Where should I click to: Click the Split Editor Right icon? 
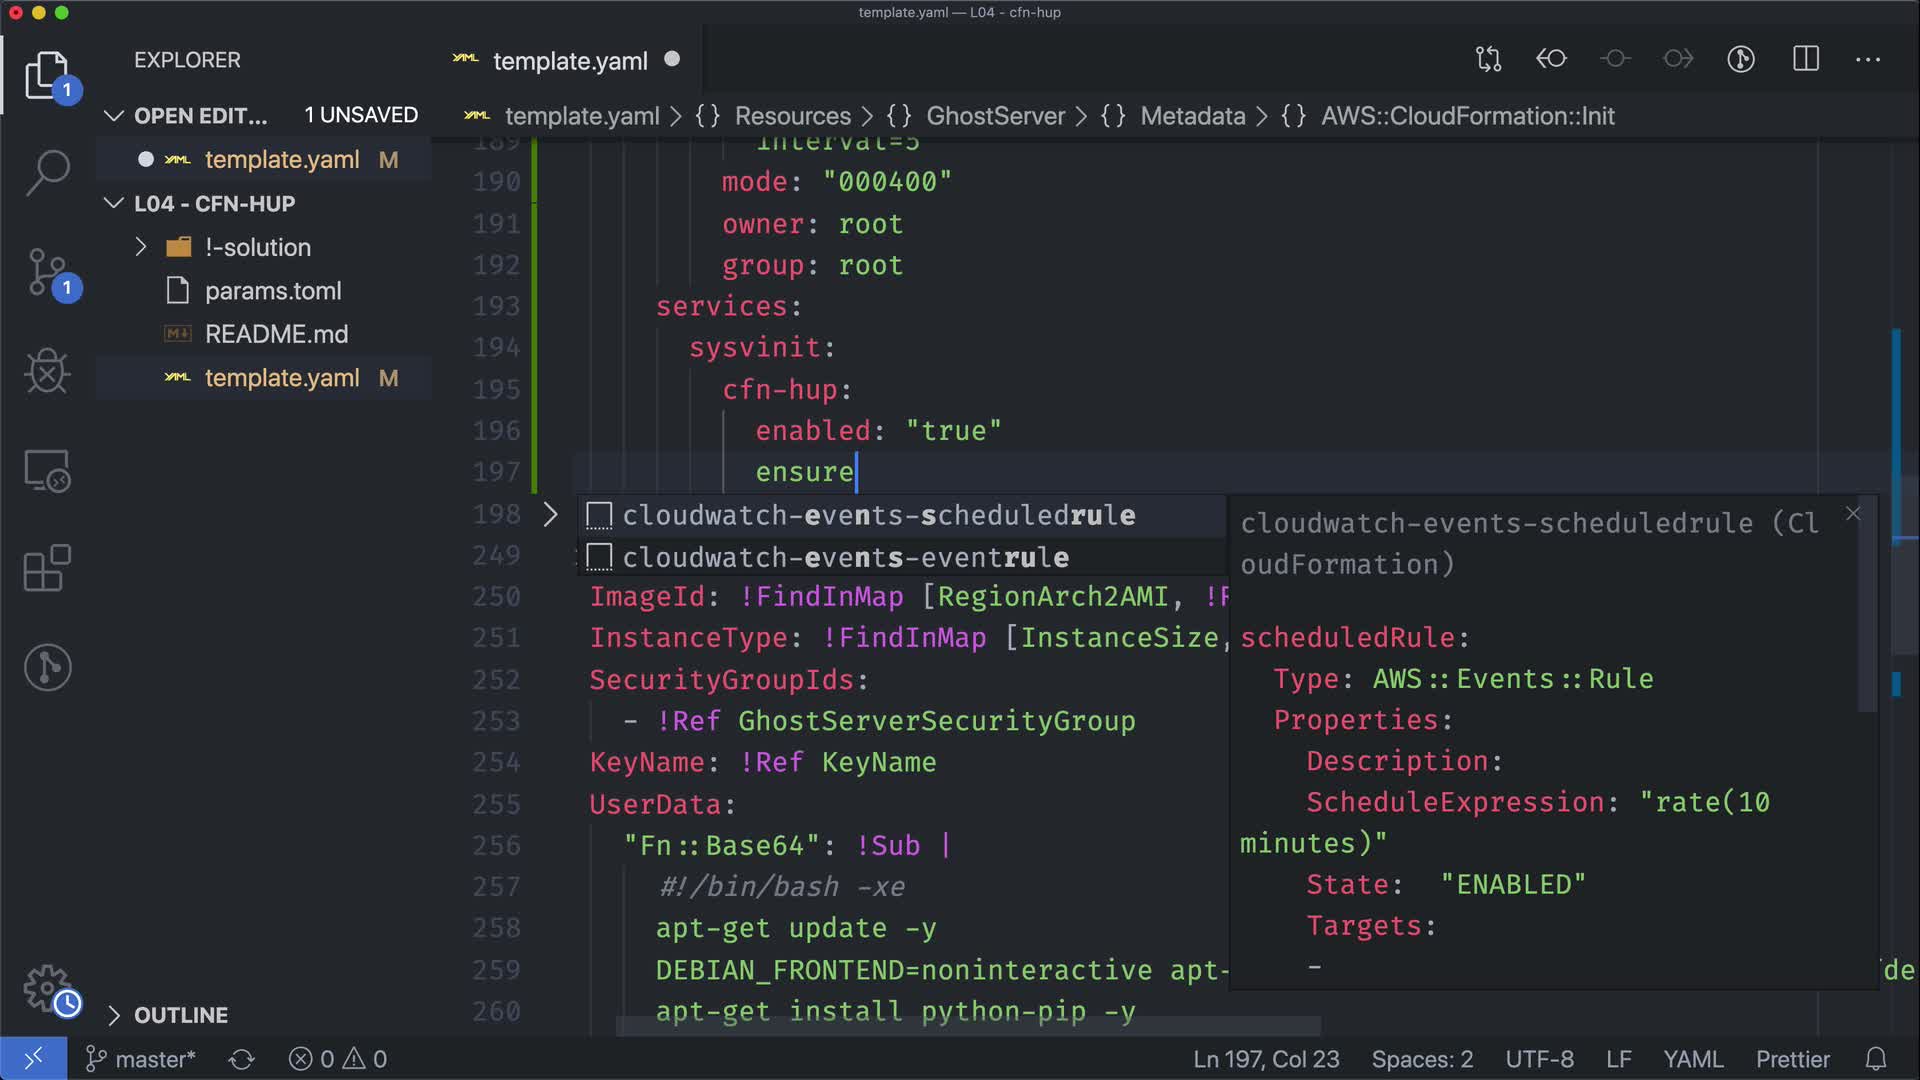click(x=1806, y=59)
